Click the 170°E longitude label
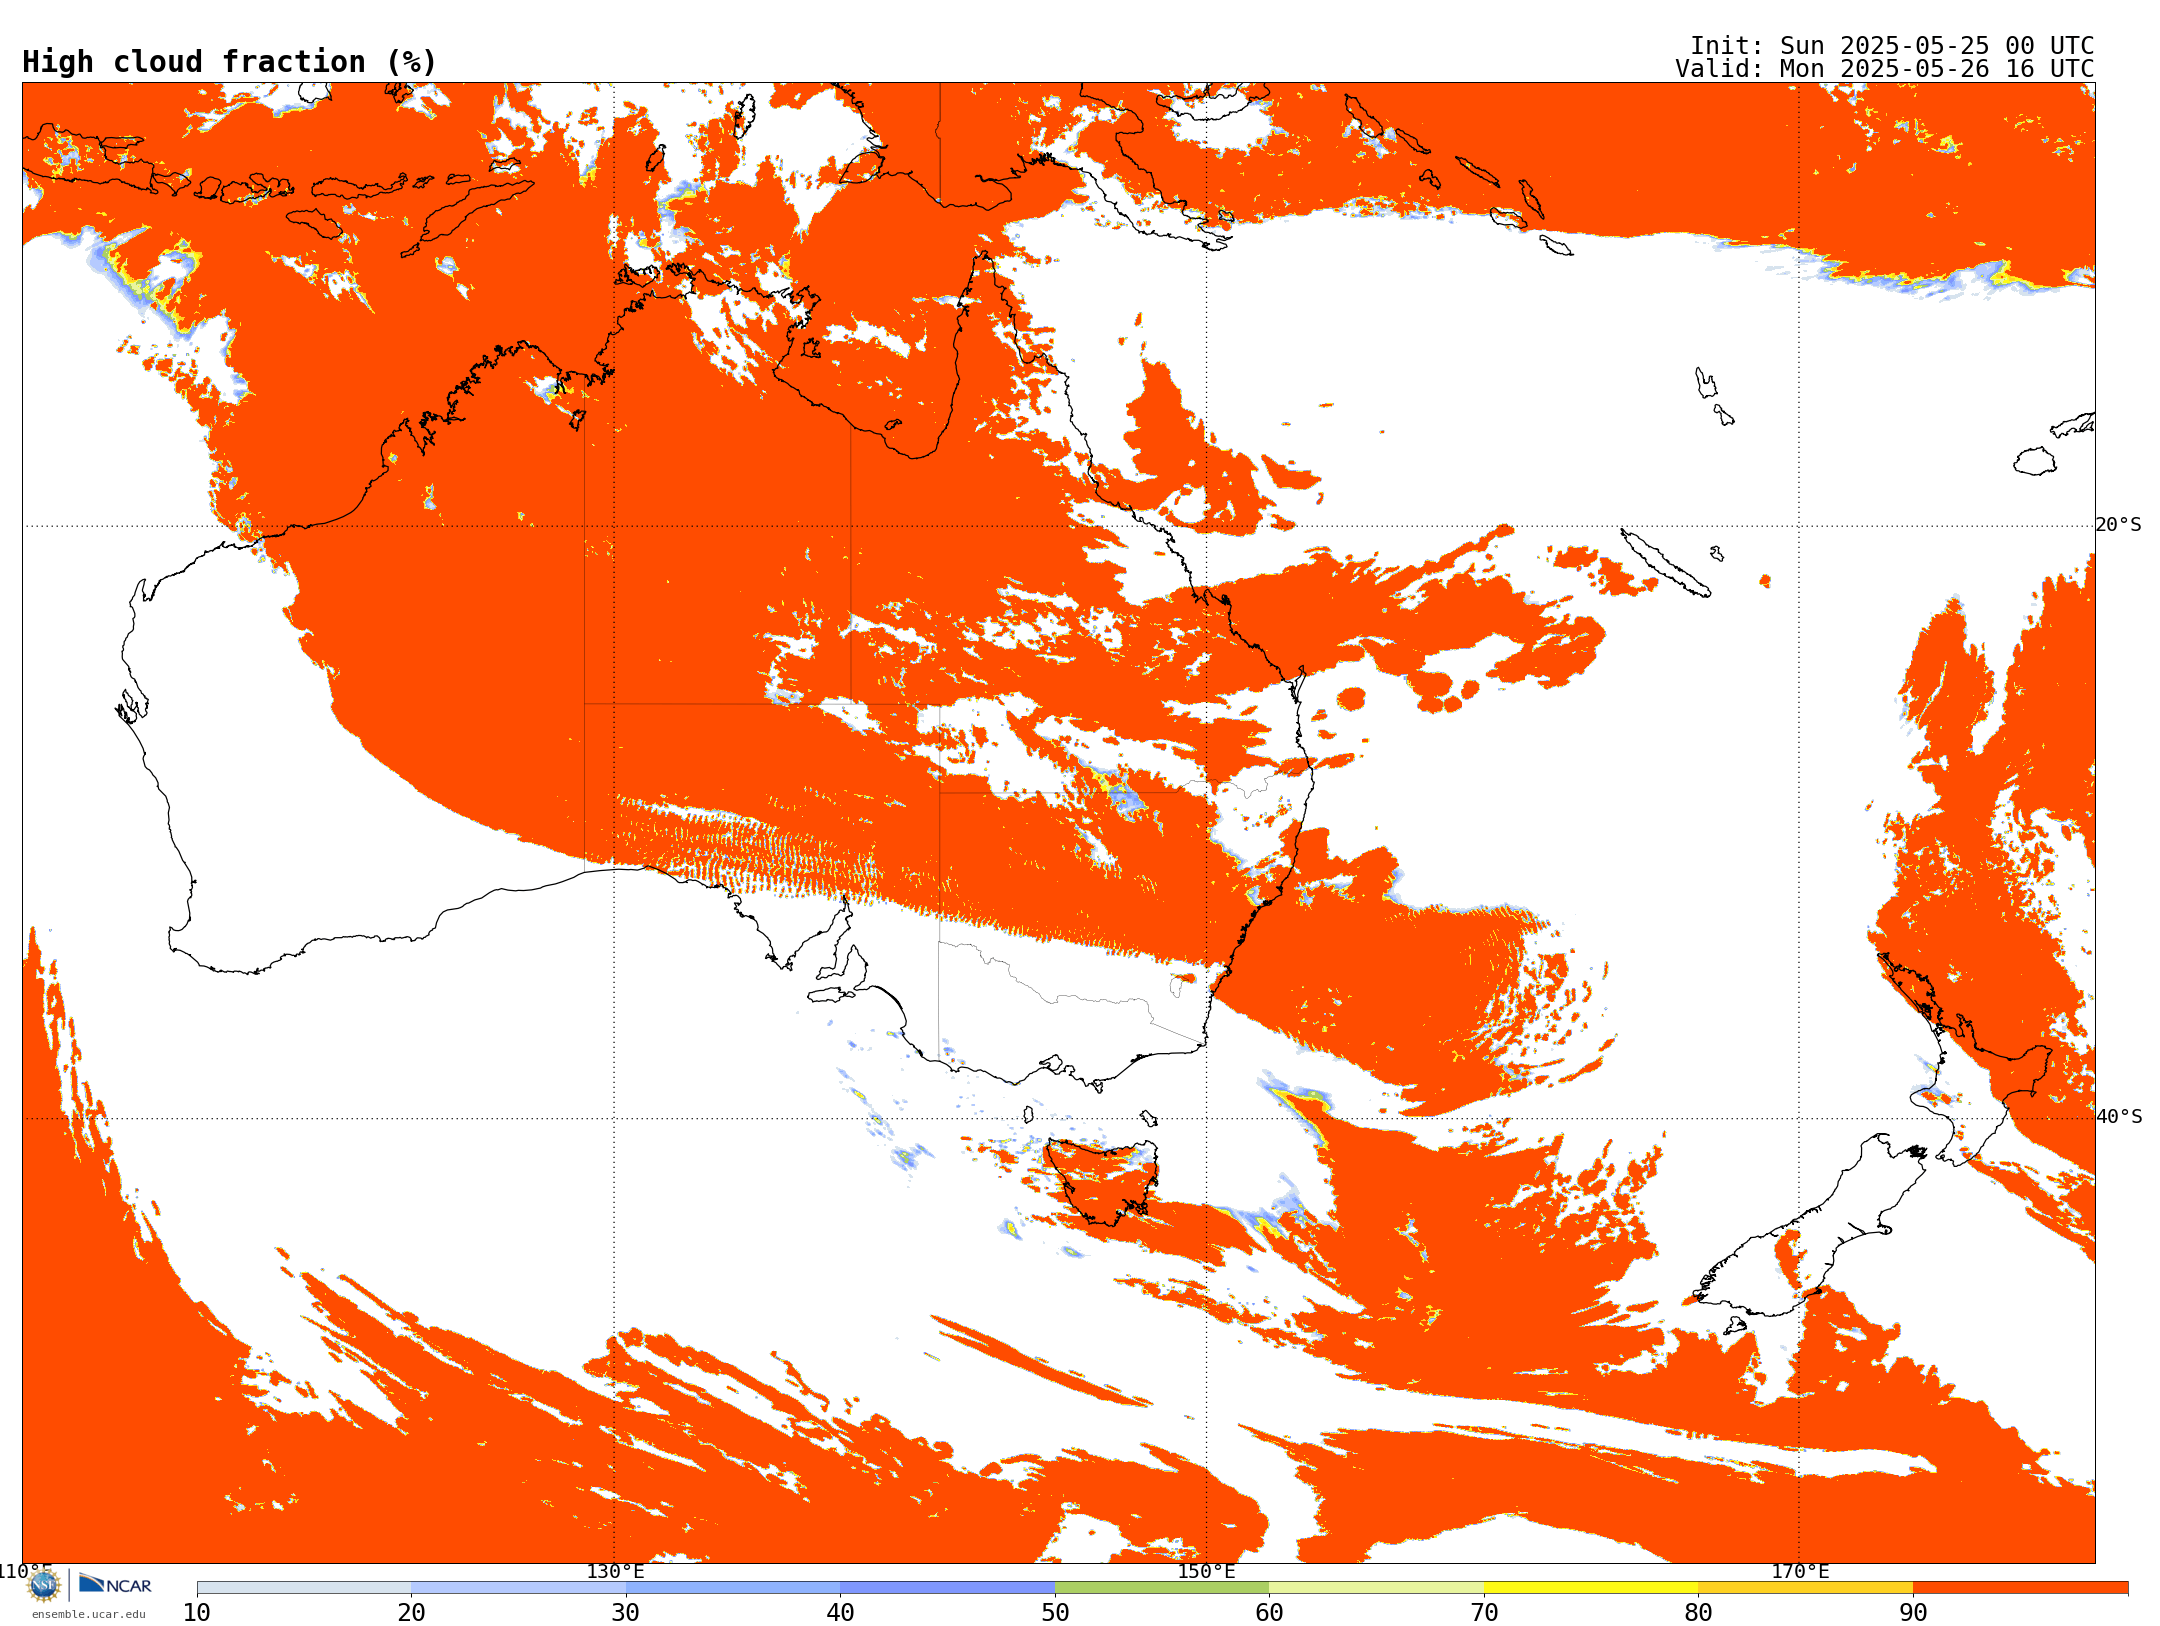 pos(1800,1572)
